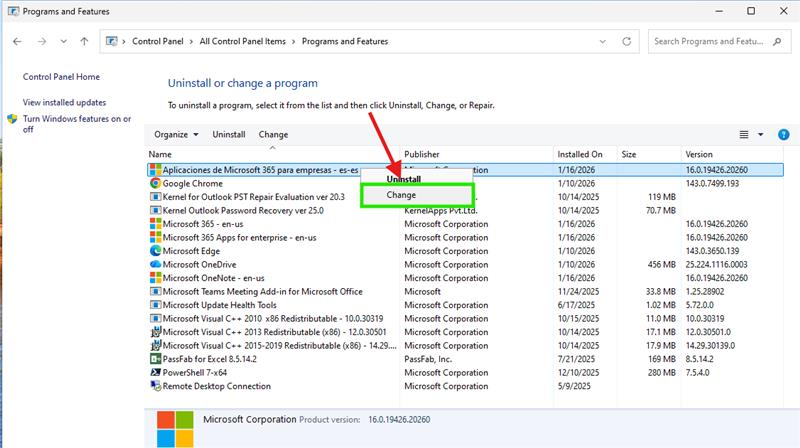Viewport: 800px width, 448px height.
Task: Click the Windows features shield icon
Action: (x=12, y=119)
